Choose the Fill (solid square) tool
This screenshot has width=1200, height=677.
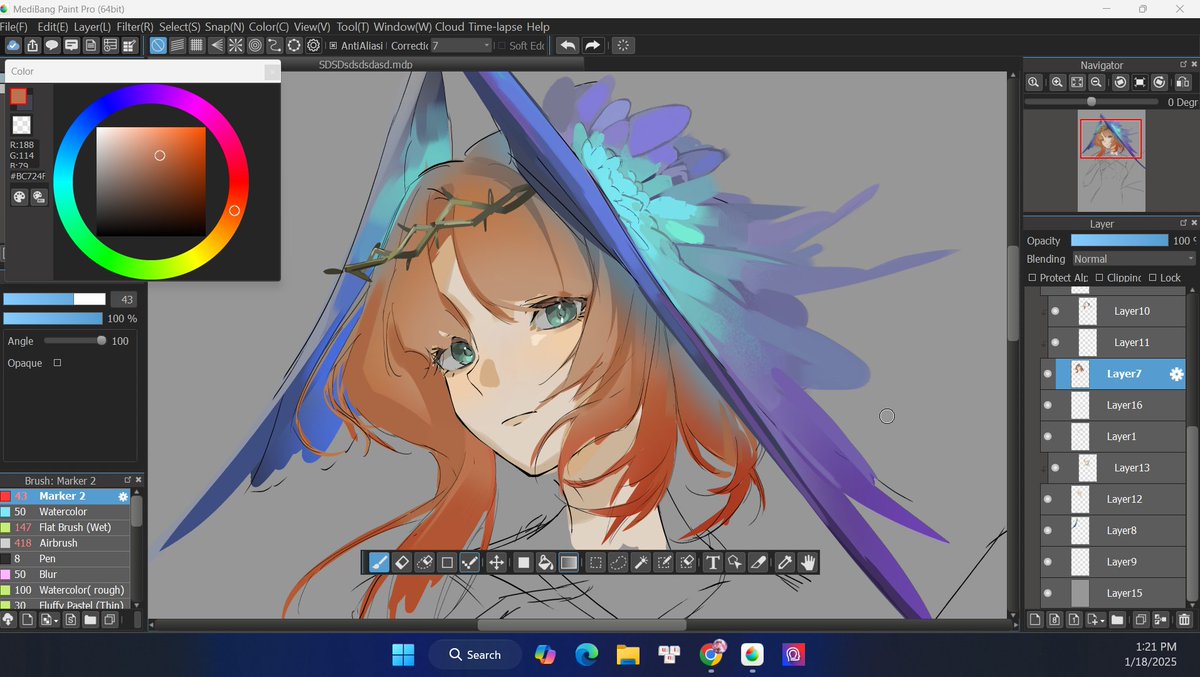click(523, 562)
